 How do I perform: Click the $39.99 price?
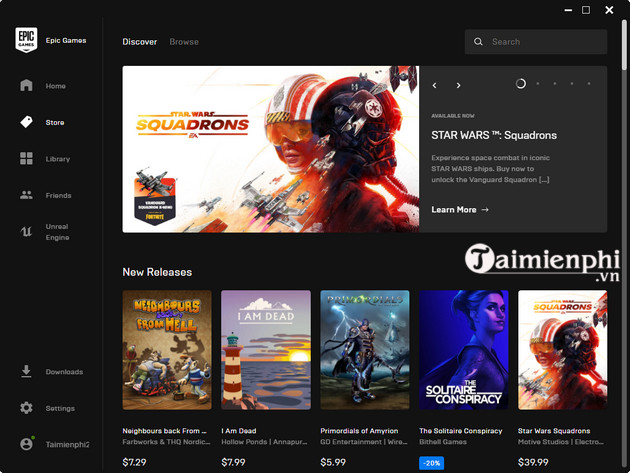533,462
